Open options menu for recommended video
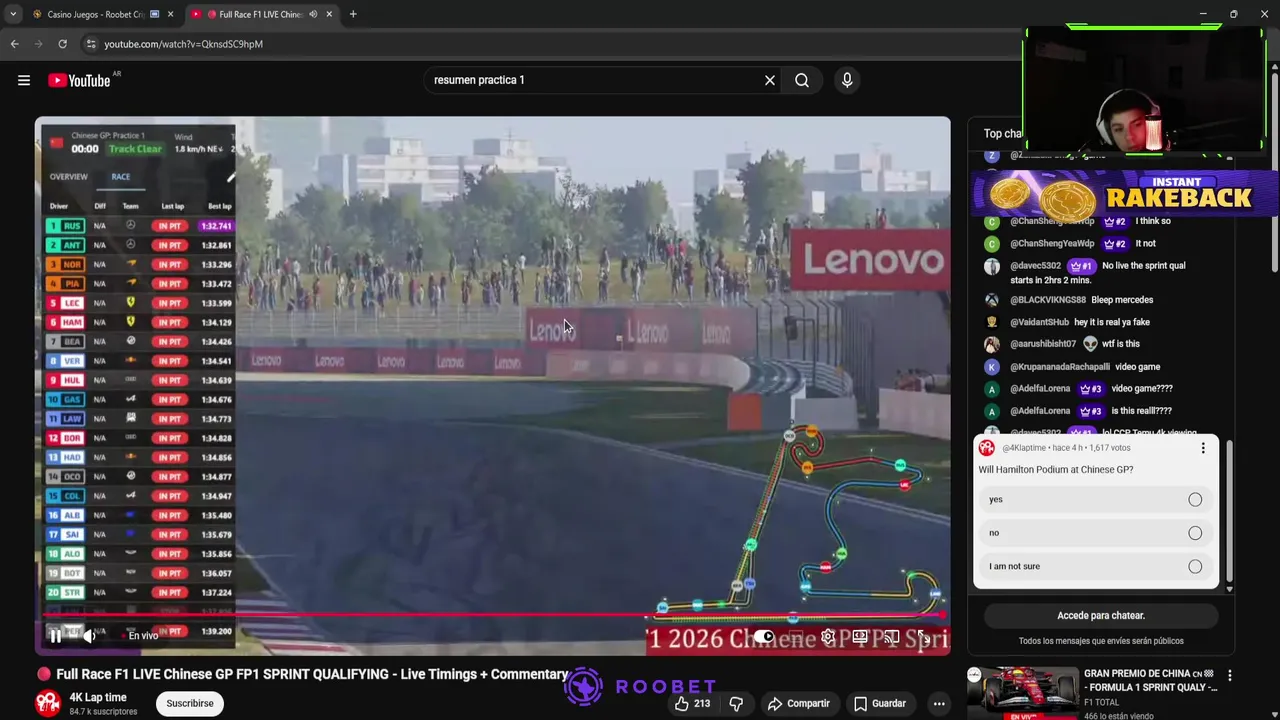Viewport: 1280px width, 720px height. (x=1230, y=676)
